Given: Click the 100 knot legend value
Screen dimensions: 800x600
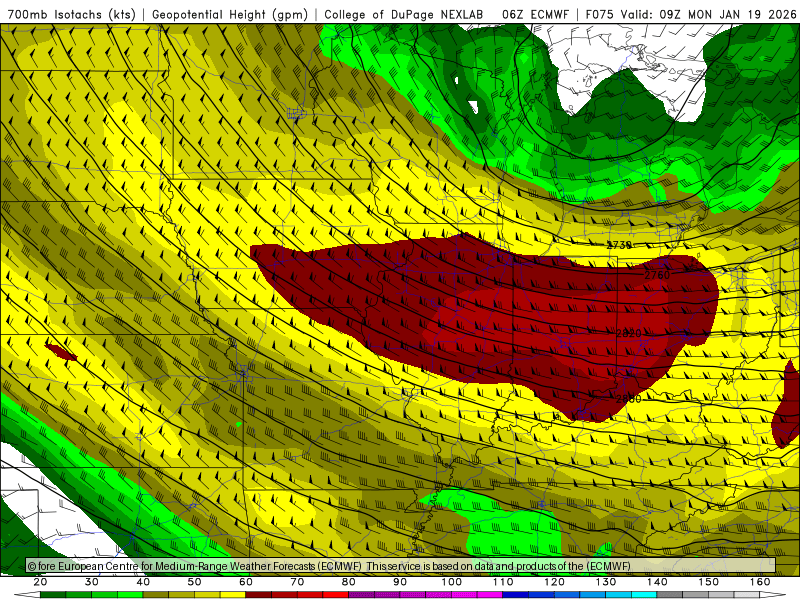Looking at the screenshot, I should tap(452, 582).
